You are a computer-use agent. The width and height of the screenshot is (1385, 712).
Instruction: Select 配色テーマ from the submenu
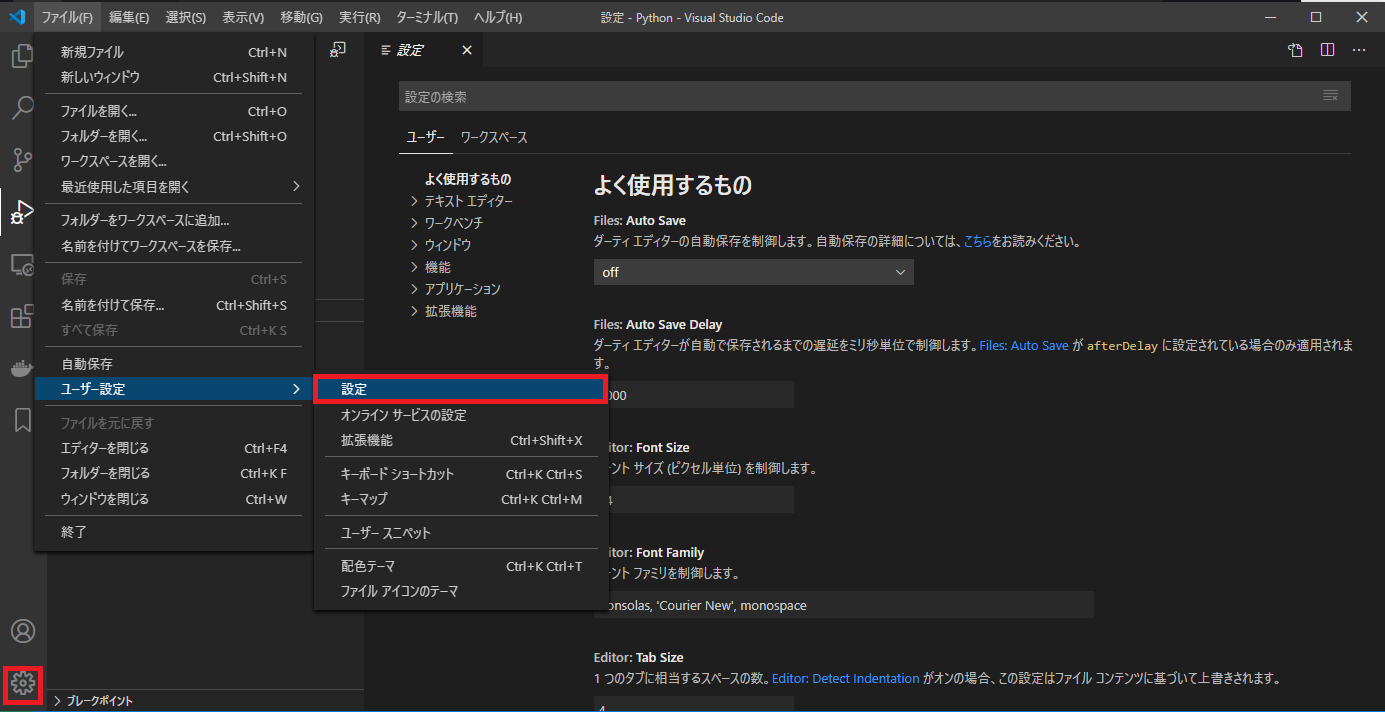[460, 566]
